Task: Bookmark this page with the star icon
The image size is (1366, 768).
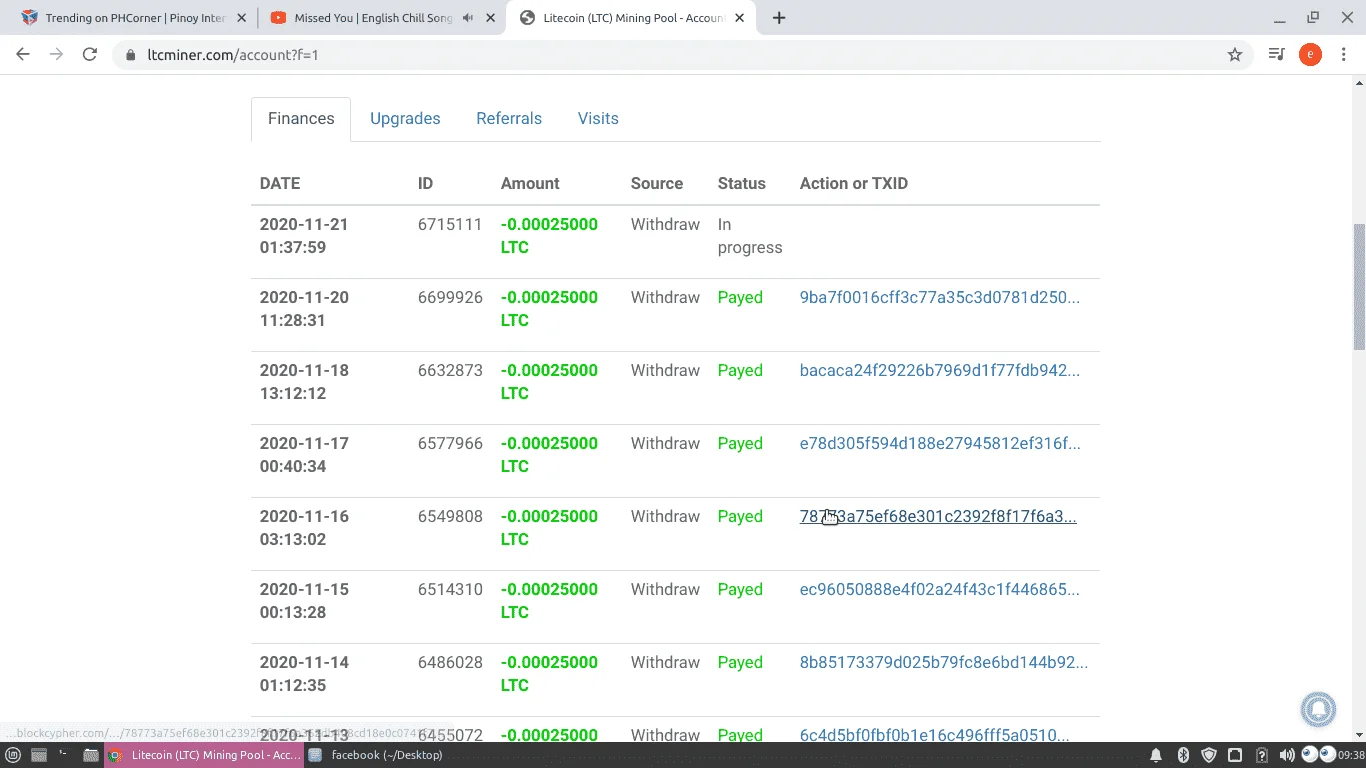Action: tap(1235, 55)
